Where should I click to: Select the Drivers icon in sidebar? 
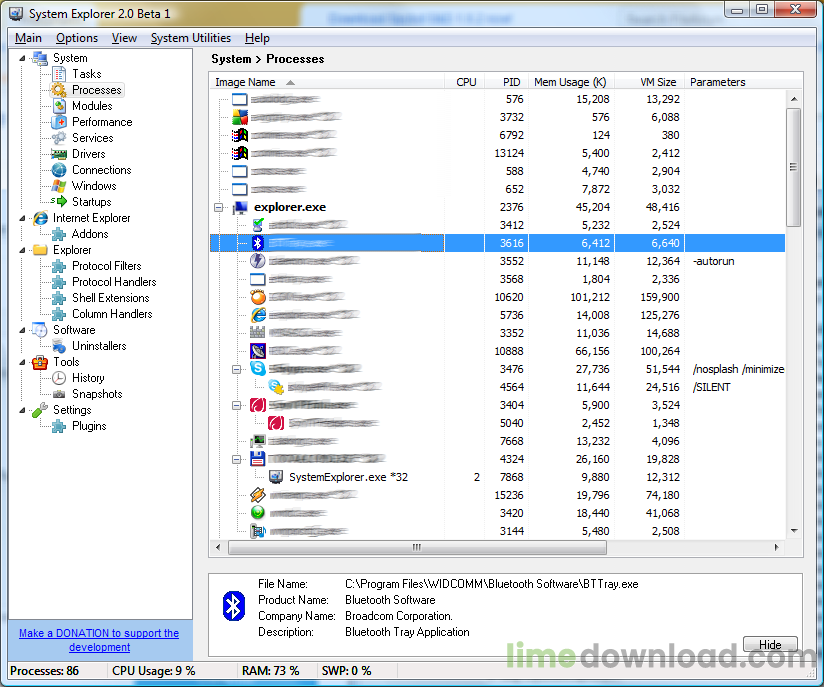[59, 154]
